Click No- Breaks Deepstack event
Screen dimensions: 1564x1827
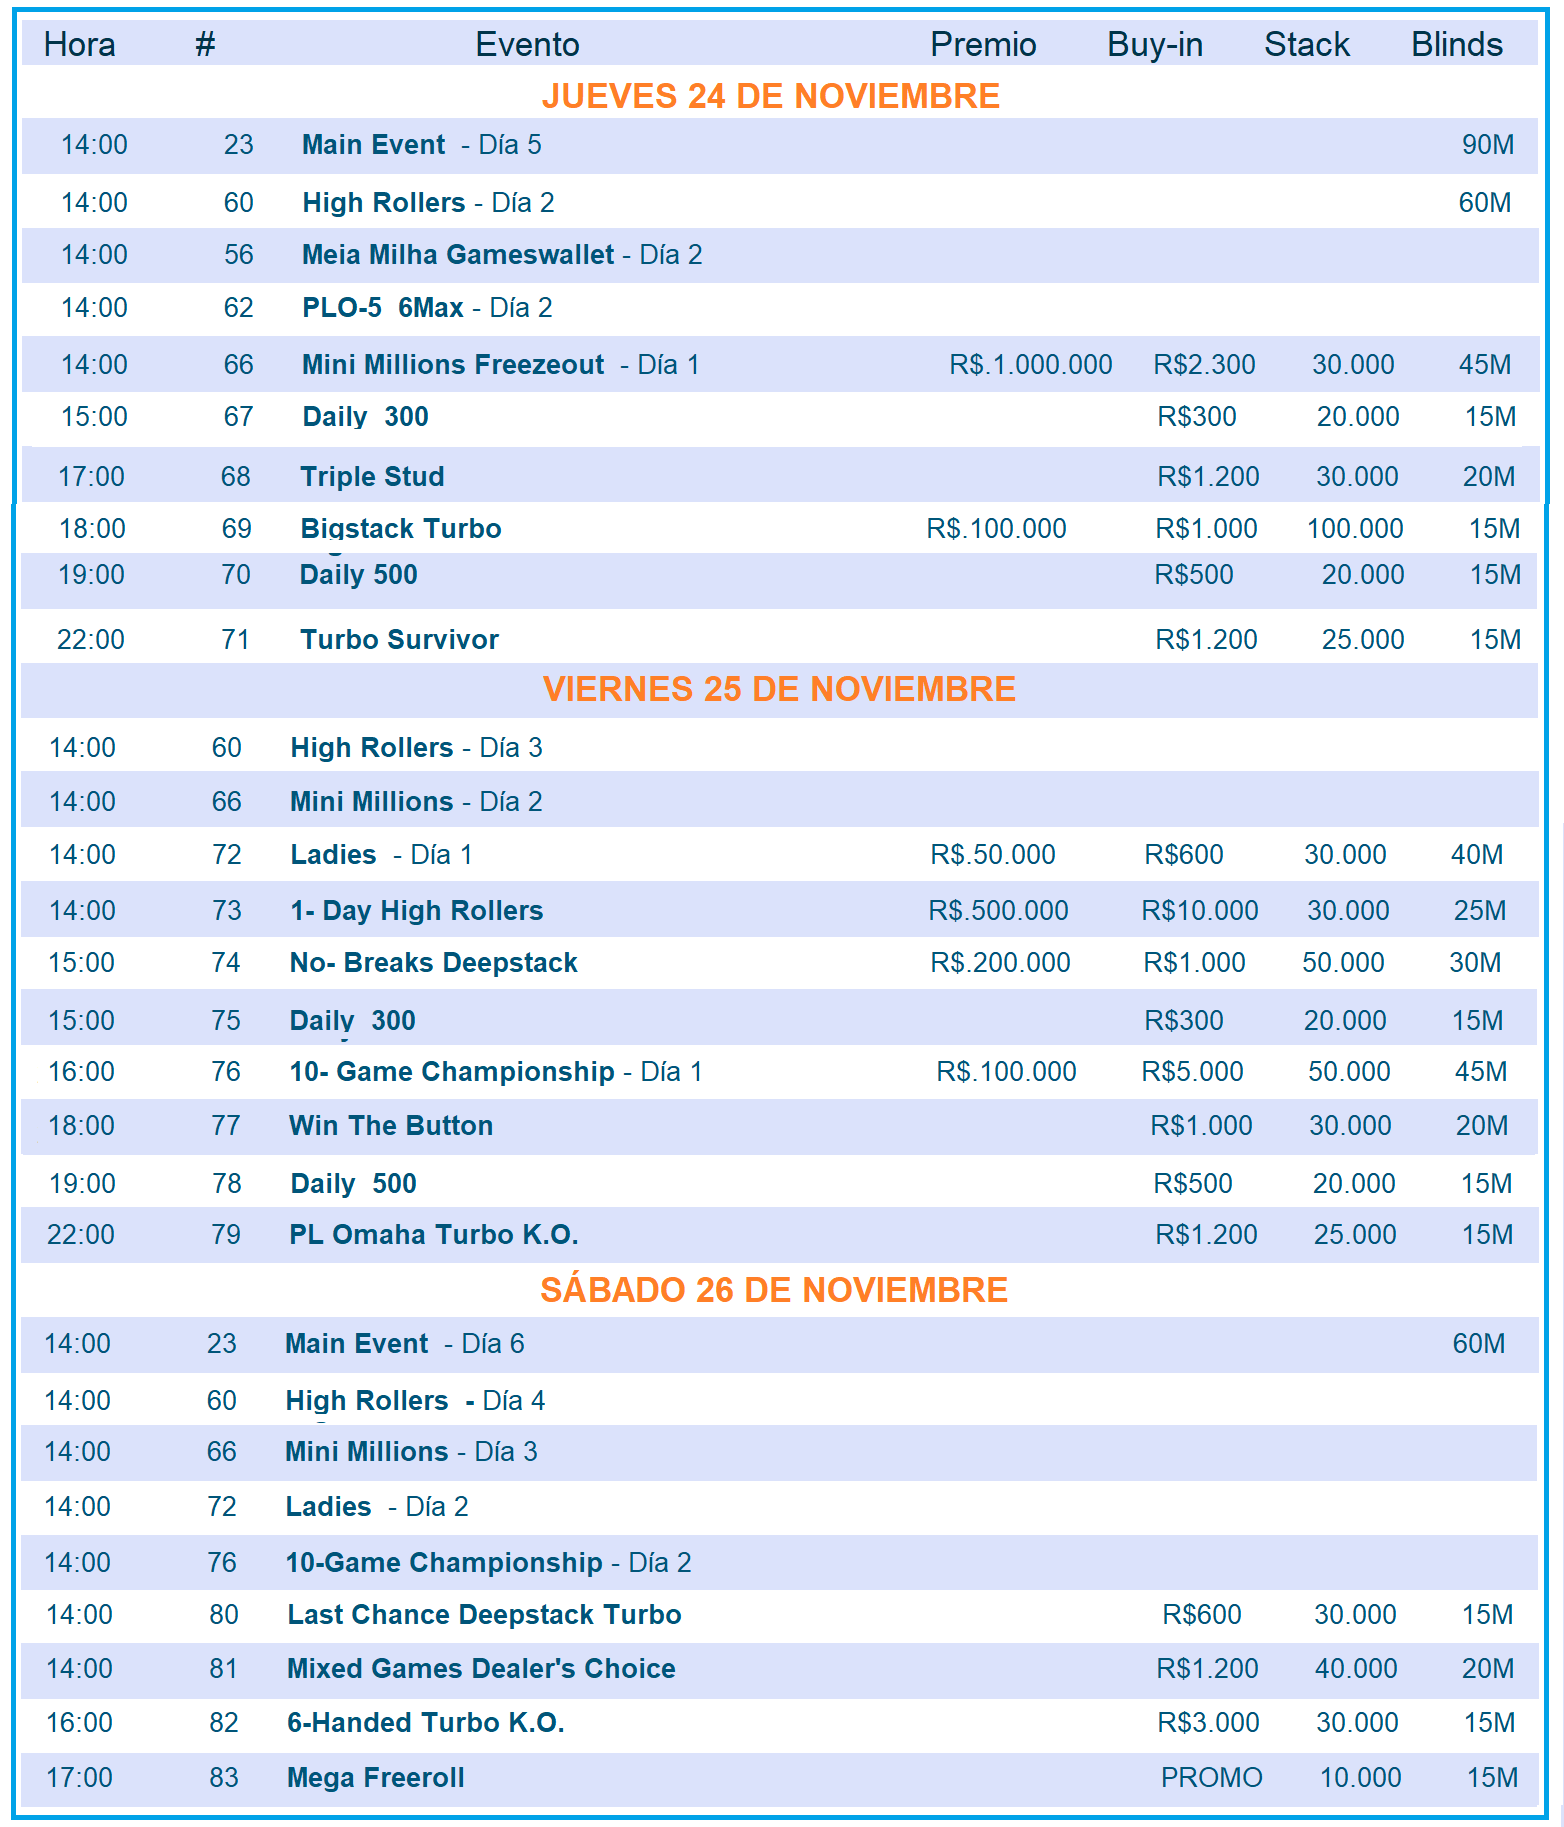(x=433, y=963)
